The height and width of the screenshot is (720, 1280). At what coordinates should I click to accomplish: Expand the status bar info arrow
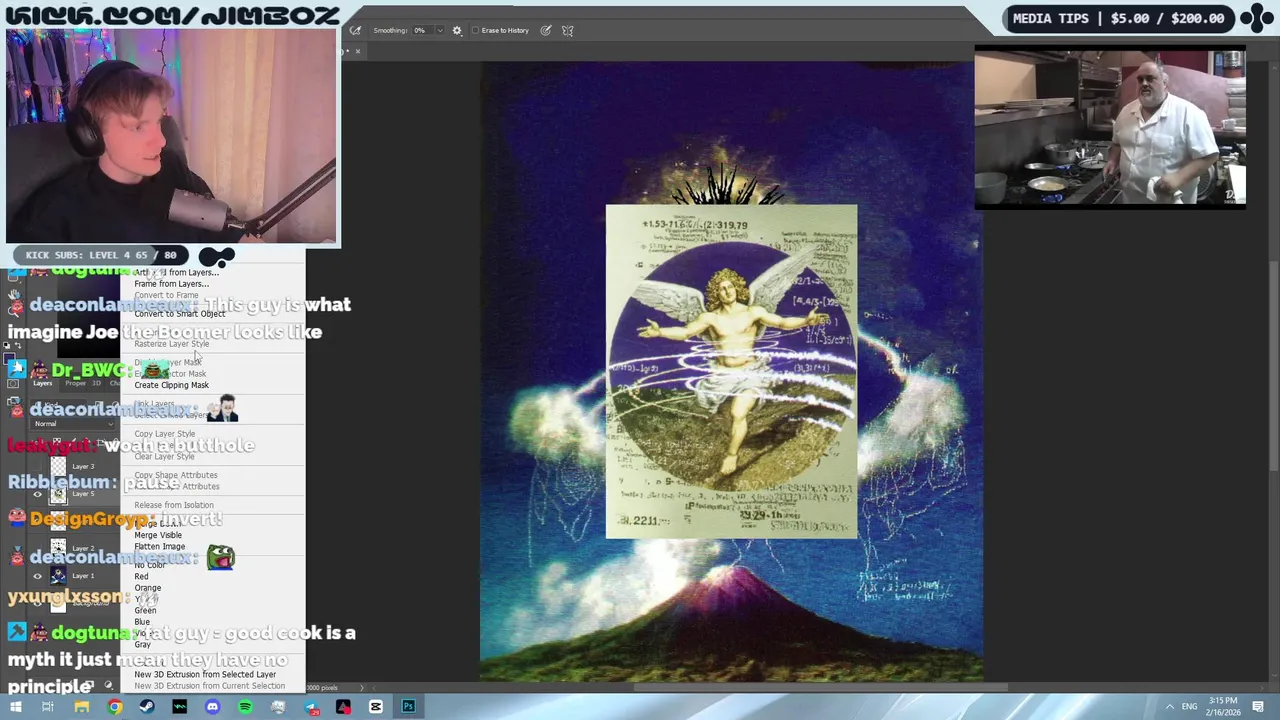pyautogui.click(x=363, y=687)
